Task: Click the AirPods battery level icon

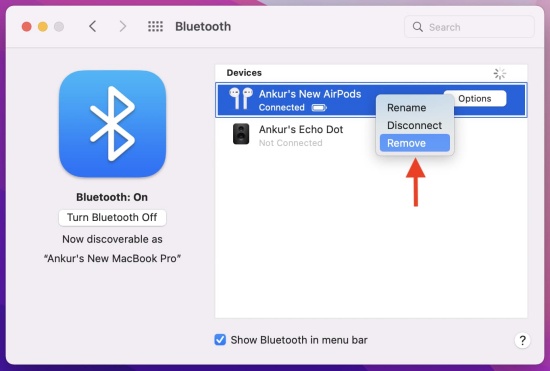Action: click(x=319, y=108)
